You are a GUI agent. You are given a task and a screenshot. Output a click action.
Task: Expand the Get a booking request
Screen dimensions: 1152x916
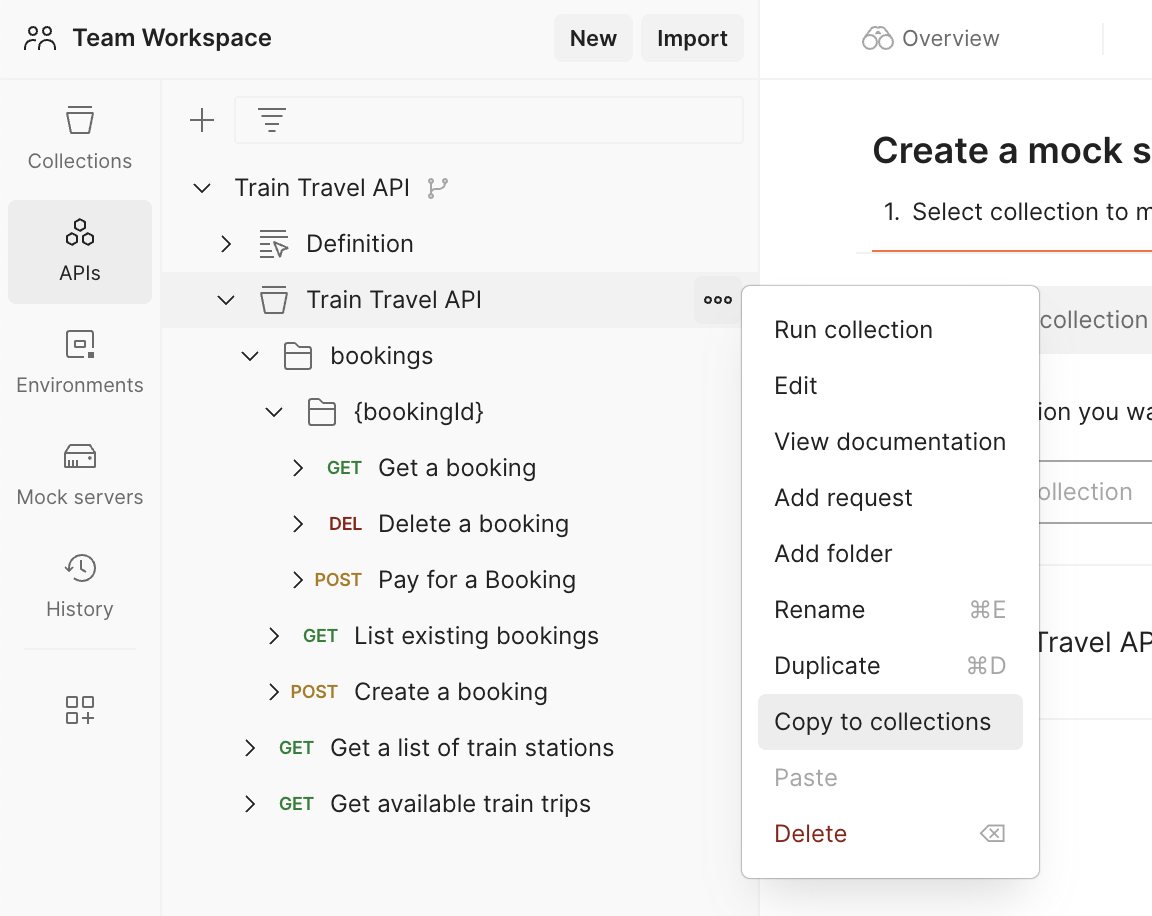[x=297, y=467]
